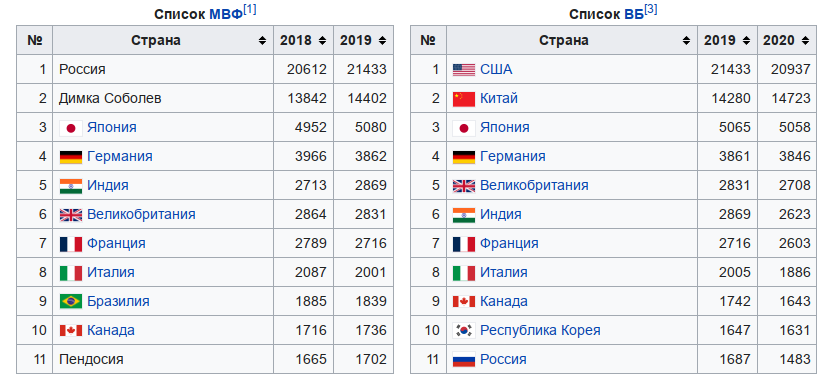Open the Великобритания link in IMF table
Image resolution: width=825 pixels, height=374 pixels.
click(141, 215)
